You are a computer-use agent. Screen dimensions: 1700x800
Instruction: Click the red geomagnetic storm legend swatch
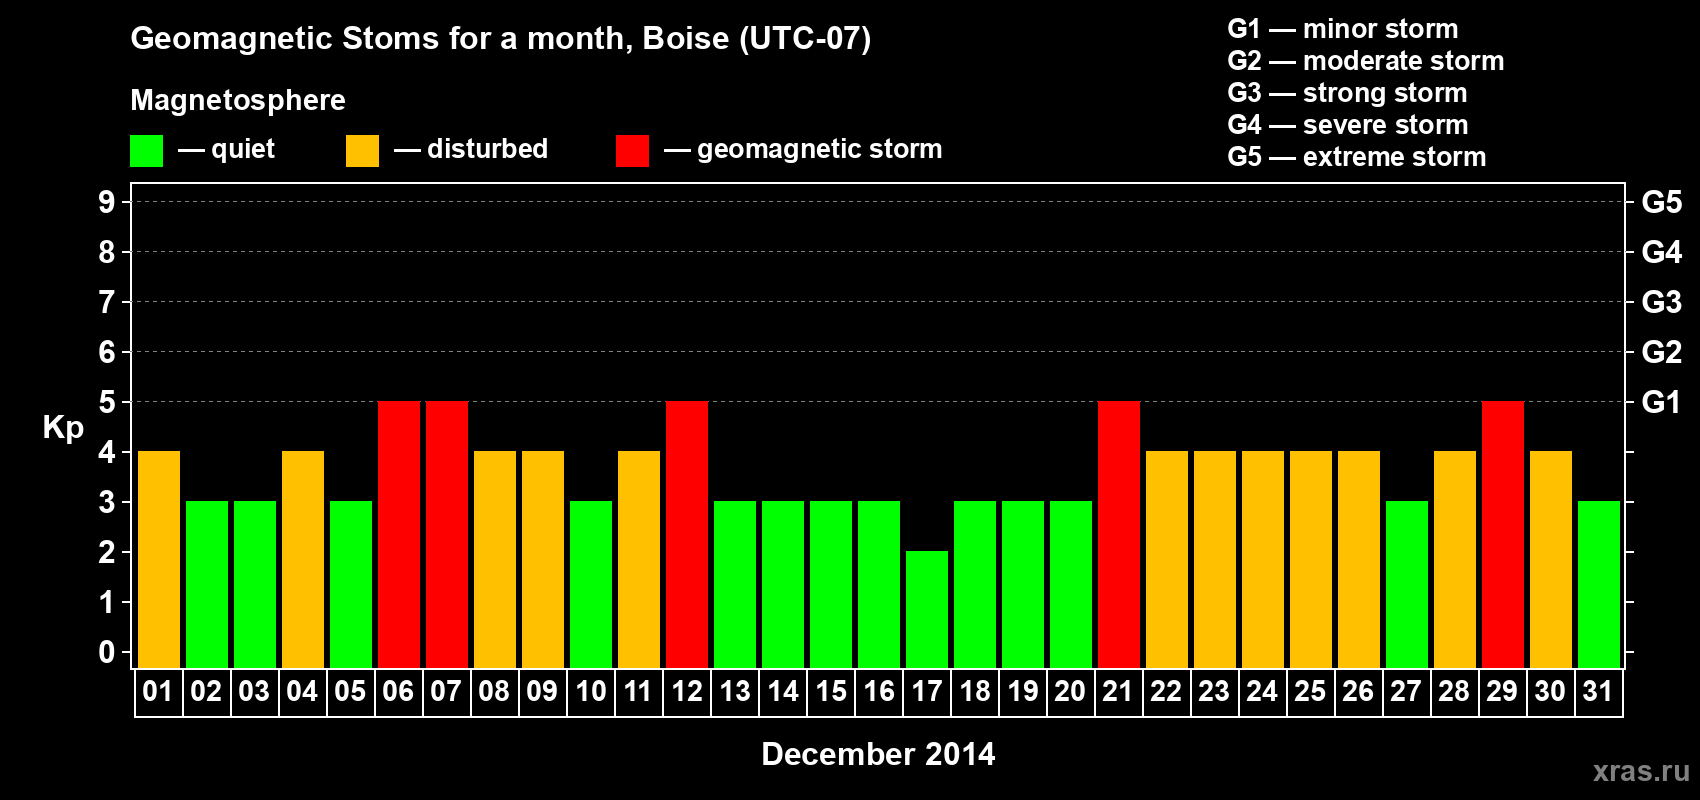point(632,151)
